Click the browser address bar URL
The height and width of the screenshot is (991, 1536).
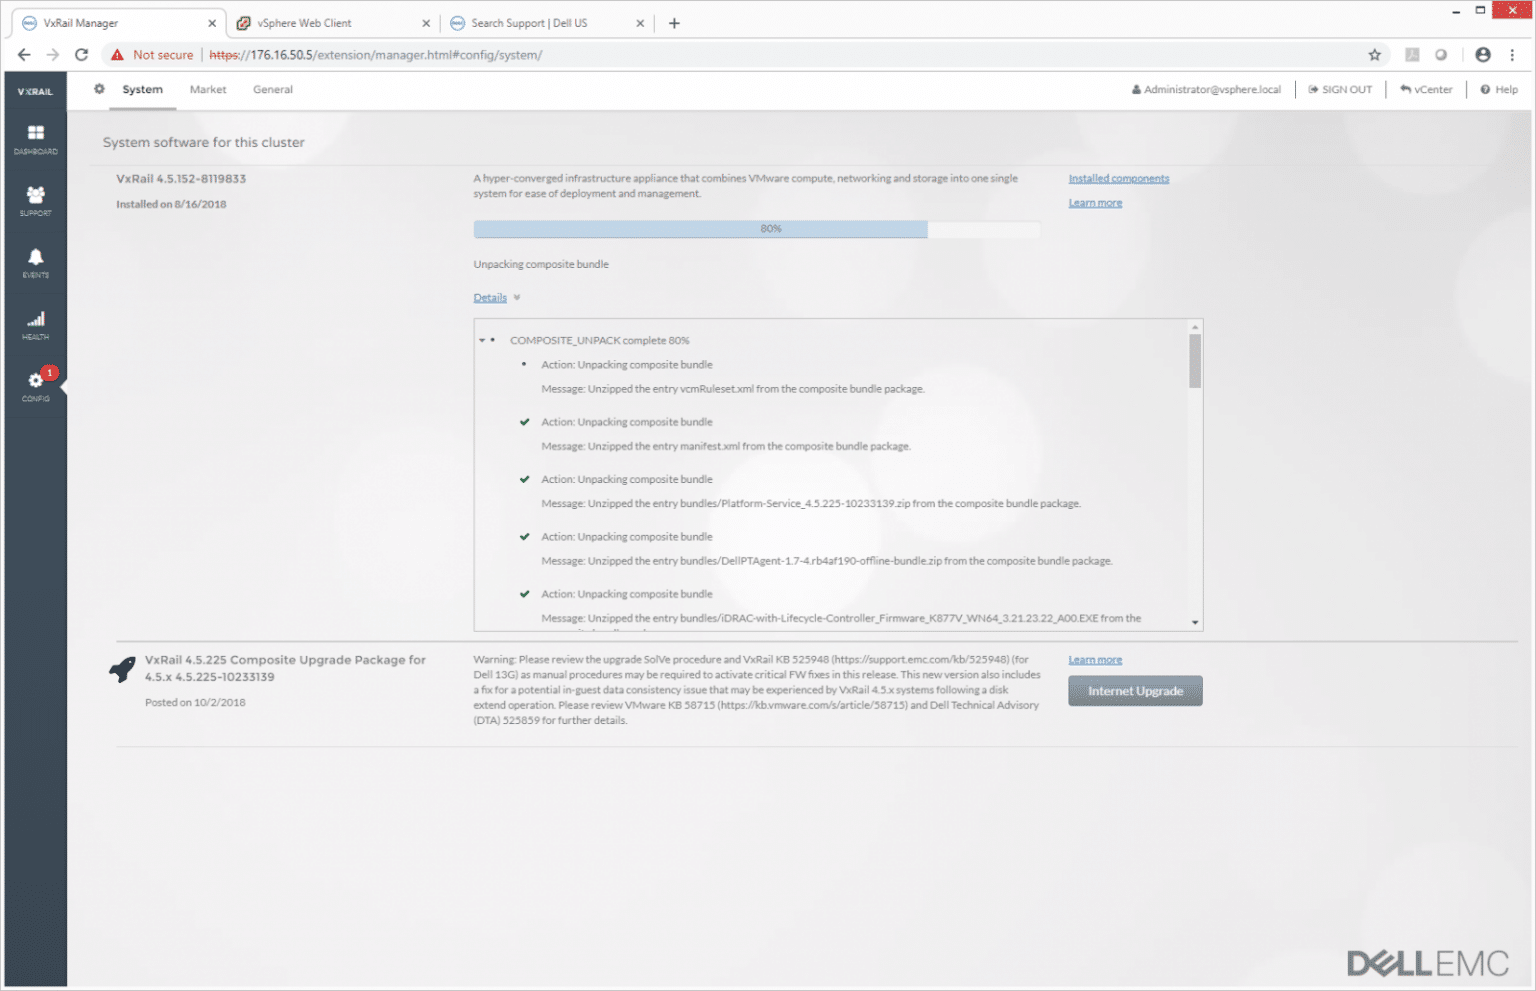[x=376, y=54]
